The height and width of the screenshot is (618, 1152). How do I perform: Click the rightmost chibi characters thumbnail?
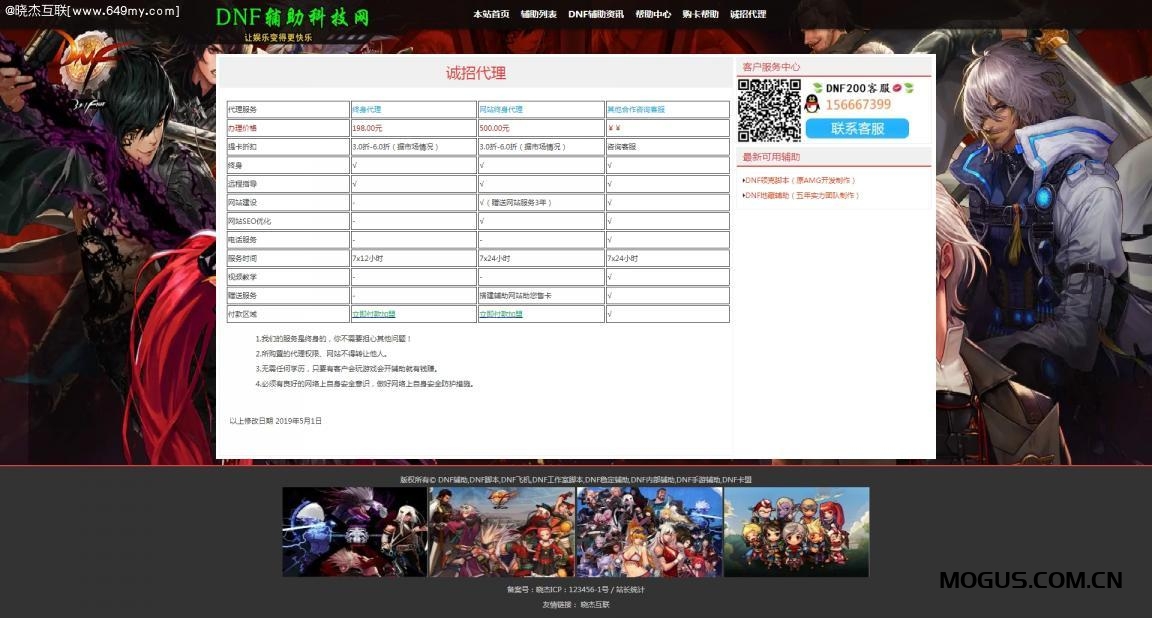coord(795,531)
